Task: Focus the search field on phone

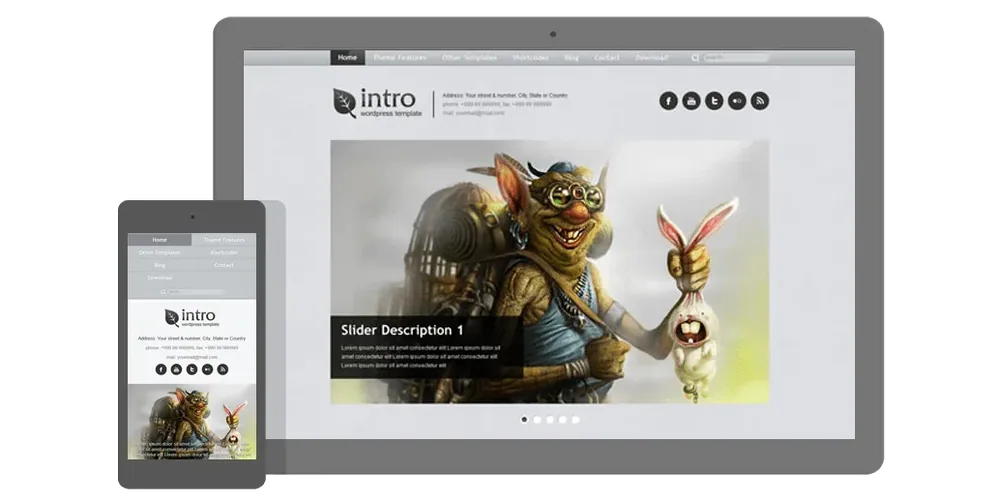Action: pos(196,292)
